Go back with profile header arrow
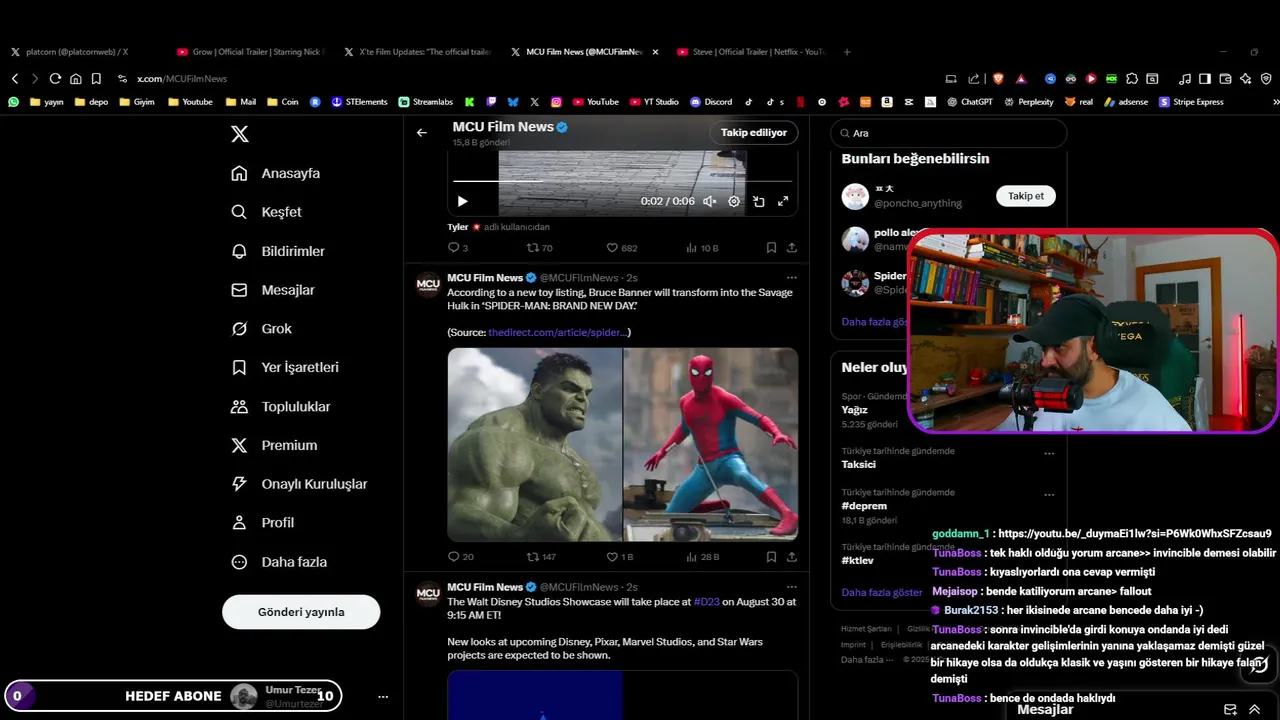The height and width of the screenshot is (720, 1280). click(x=422, y=132)
